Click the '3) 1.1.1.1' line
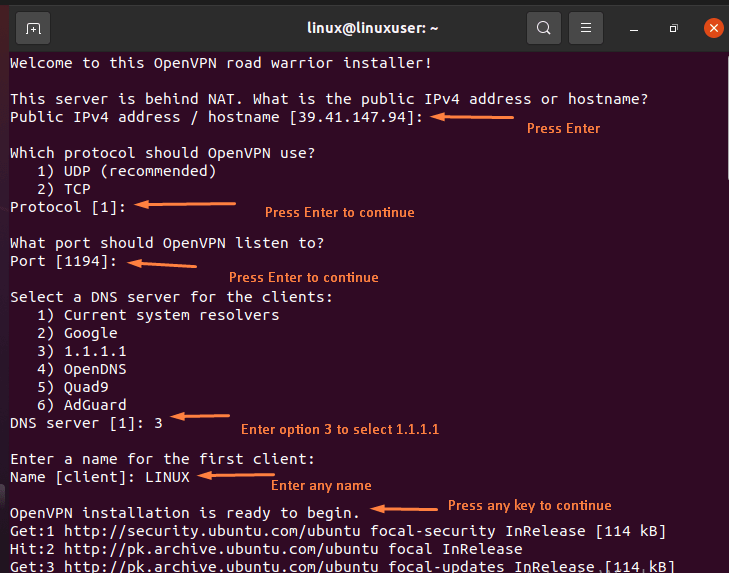The width and height of the screenshot is (729, 573). pos(82,351)
